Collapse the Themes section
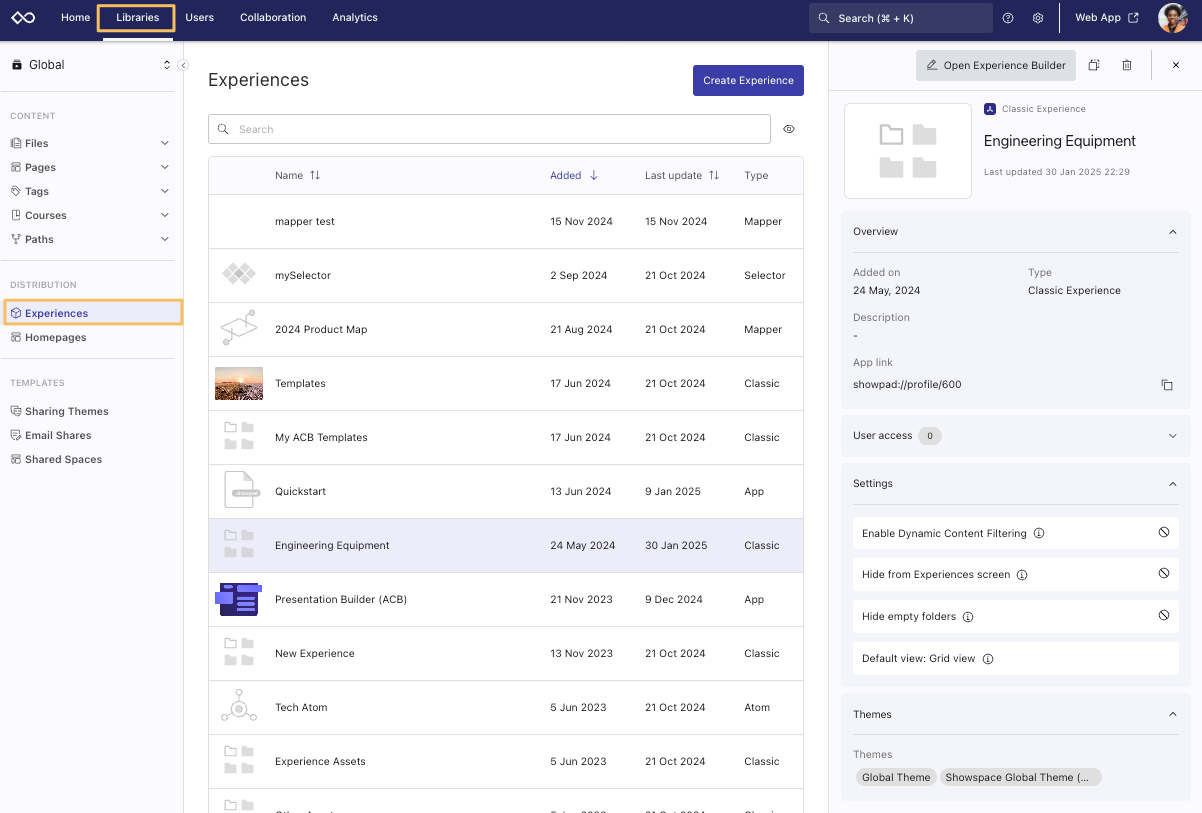The height and width of the screenshot is (813, 1202). point(1173,715)
